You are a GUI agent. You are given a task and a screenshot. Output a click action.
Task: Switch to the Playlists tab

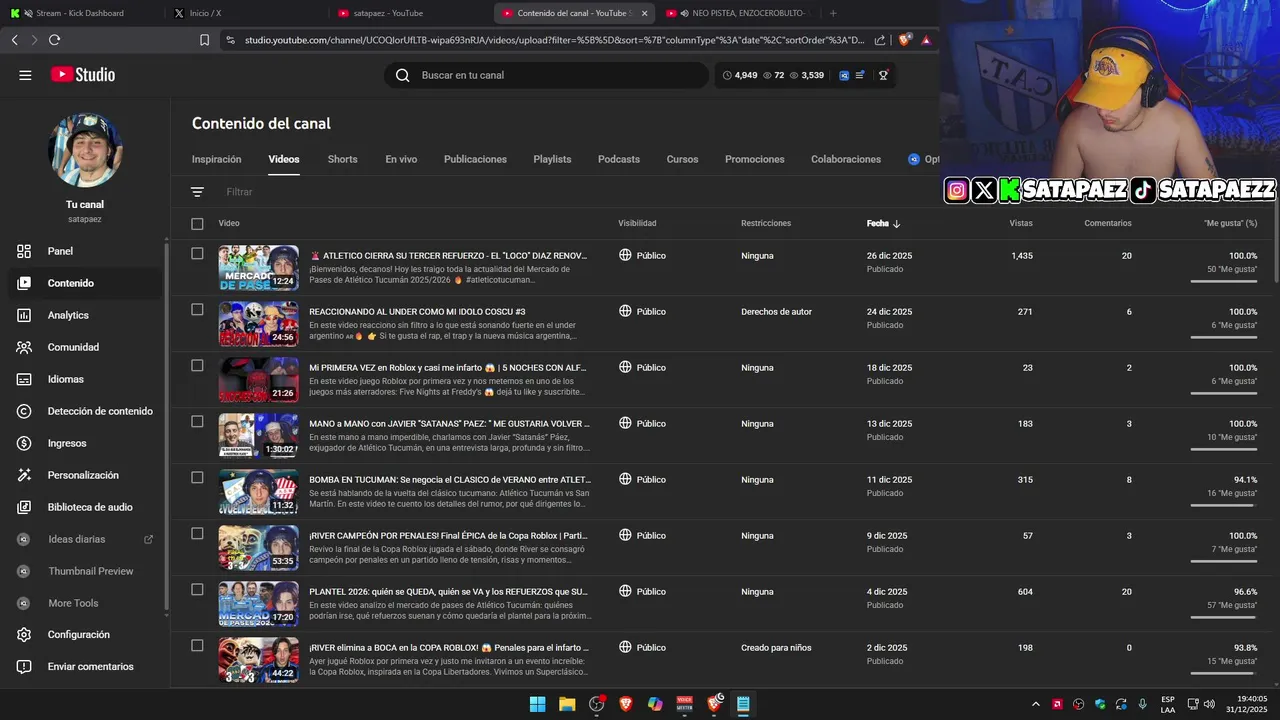point(552,159)
